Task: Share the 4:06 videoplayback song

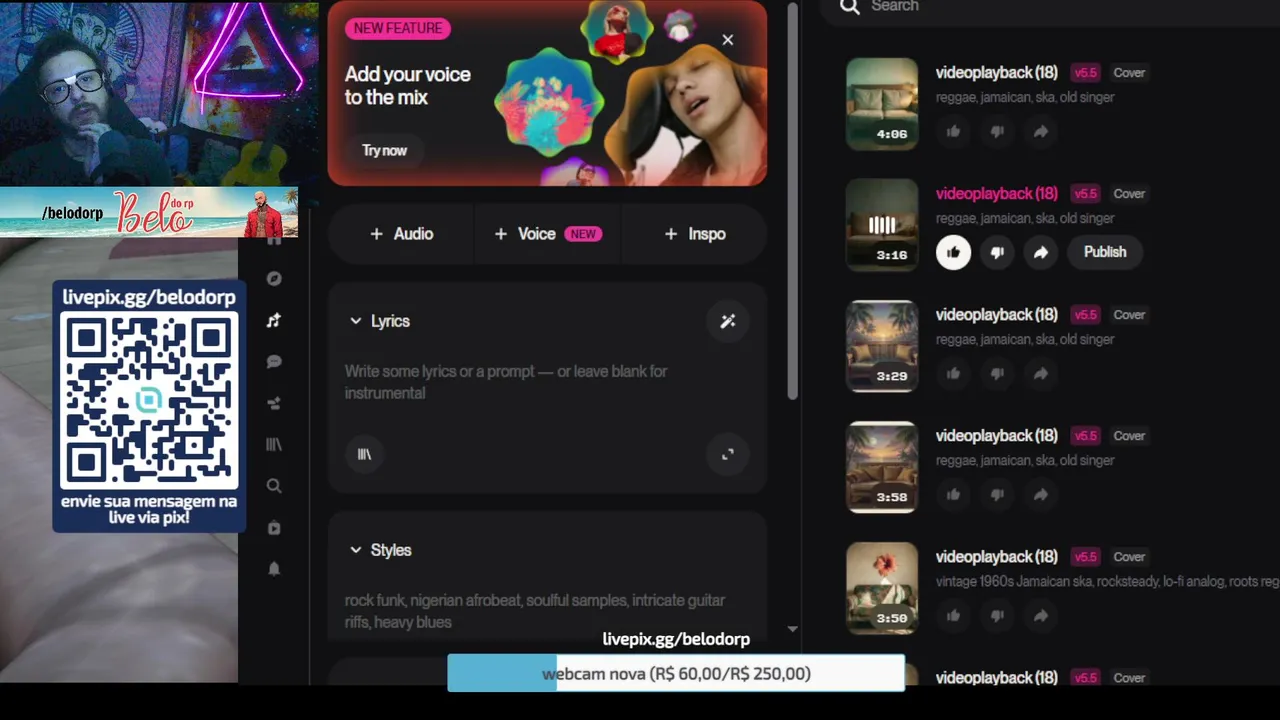Action: [x=1041, y=131]
